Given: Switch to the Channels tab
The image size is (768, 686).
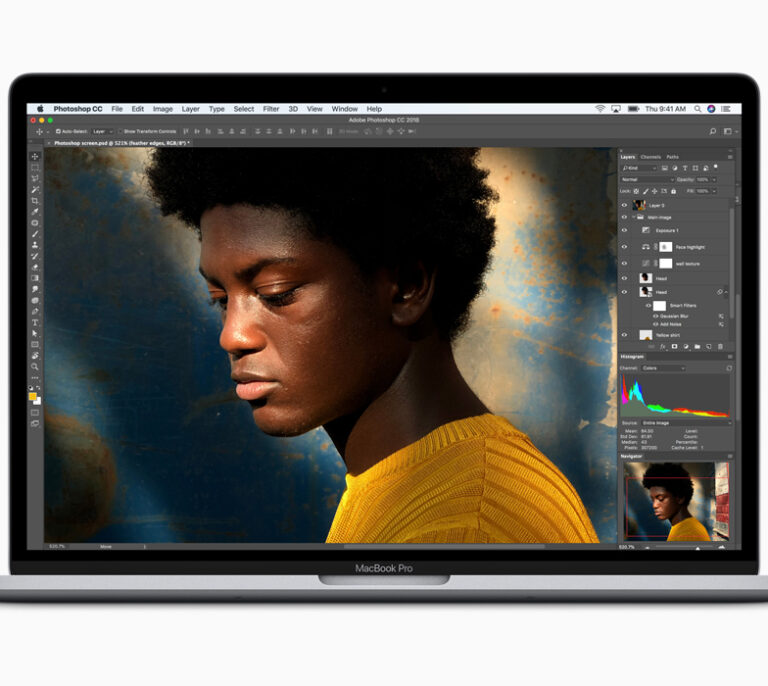Looking at the screenshot, I should point(651,157).
